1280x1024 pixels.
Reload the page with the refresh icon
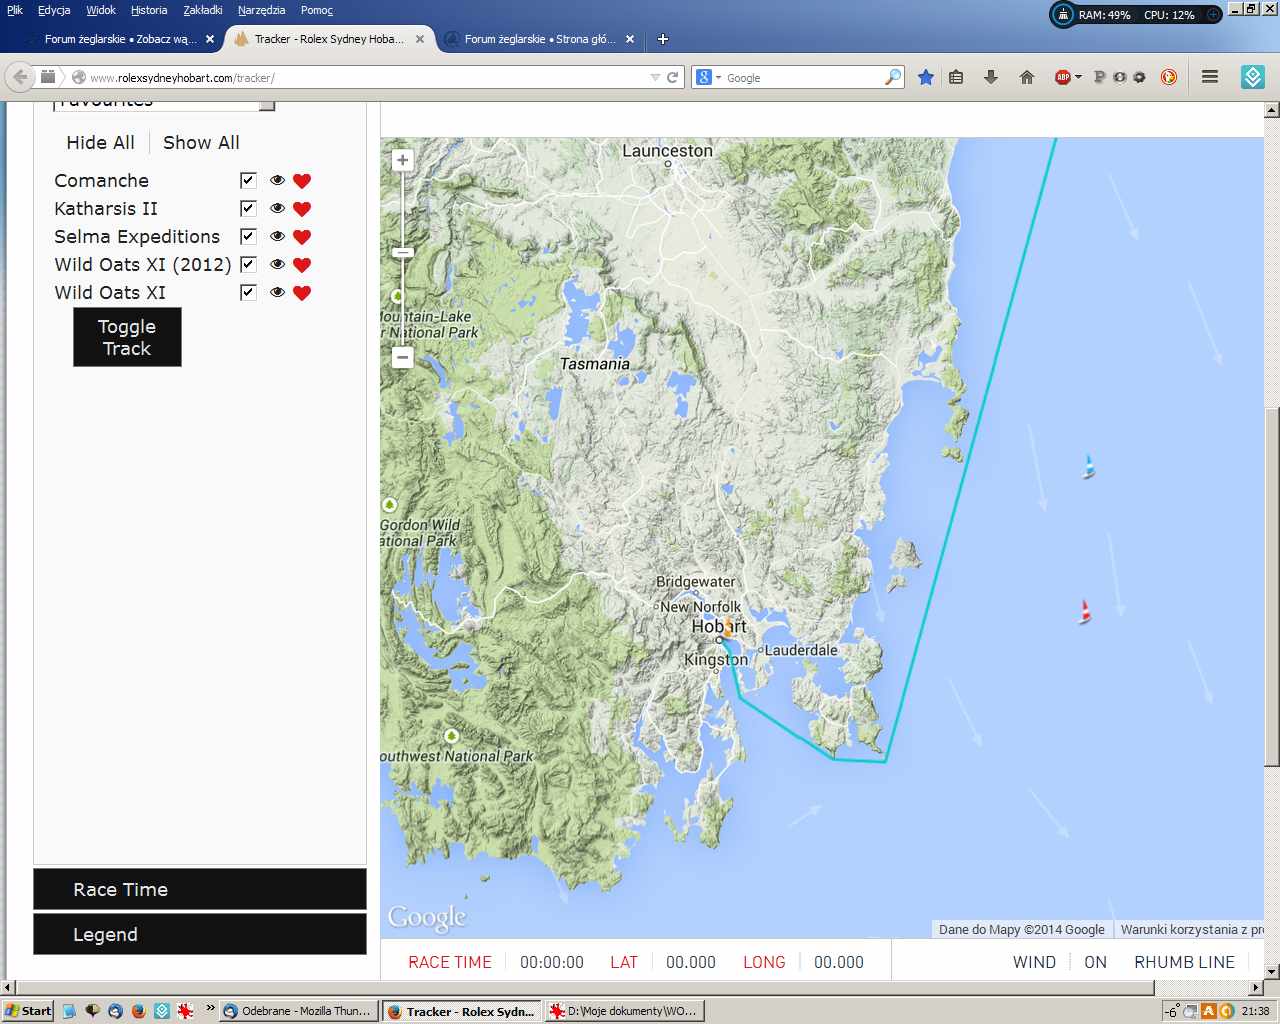tap(673, 77)
